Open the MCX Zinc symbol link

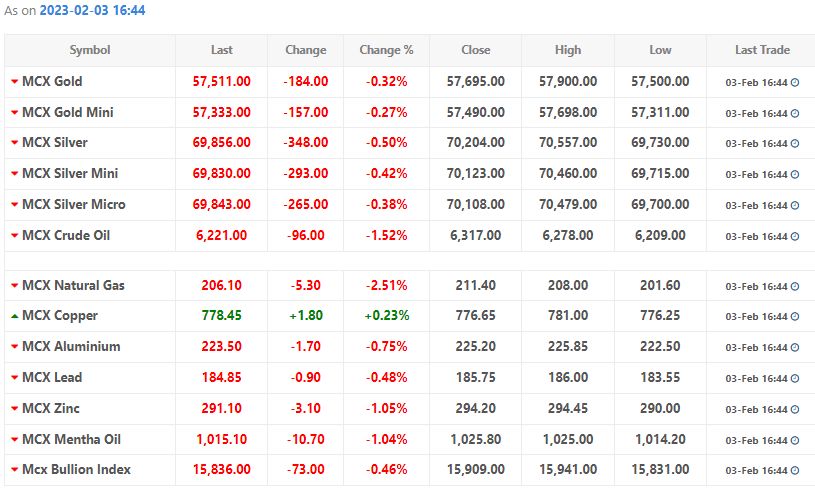coord(51,408)
